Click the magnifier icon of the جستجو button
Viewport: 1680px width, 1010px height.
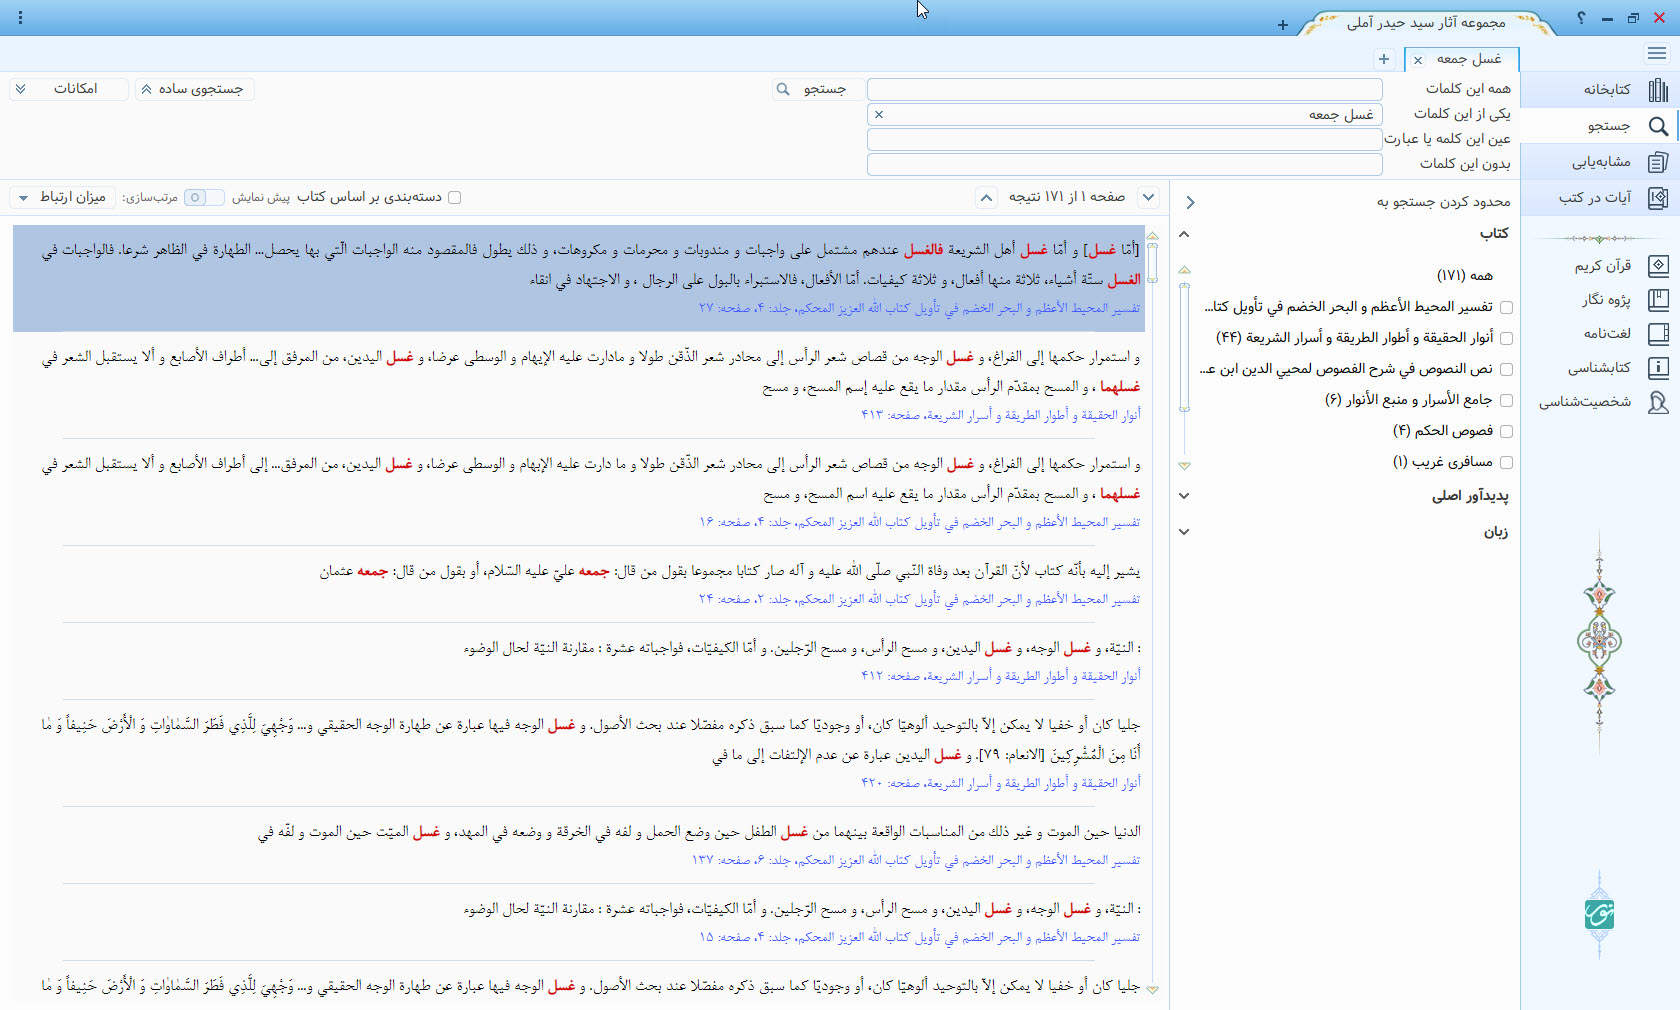coord(783,89)
